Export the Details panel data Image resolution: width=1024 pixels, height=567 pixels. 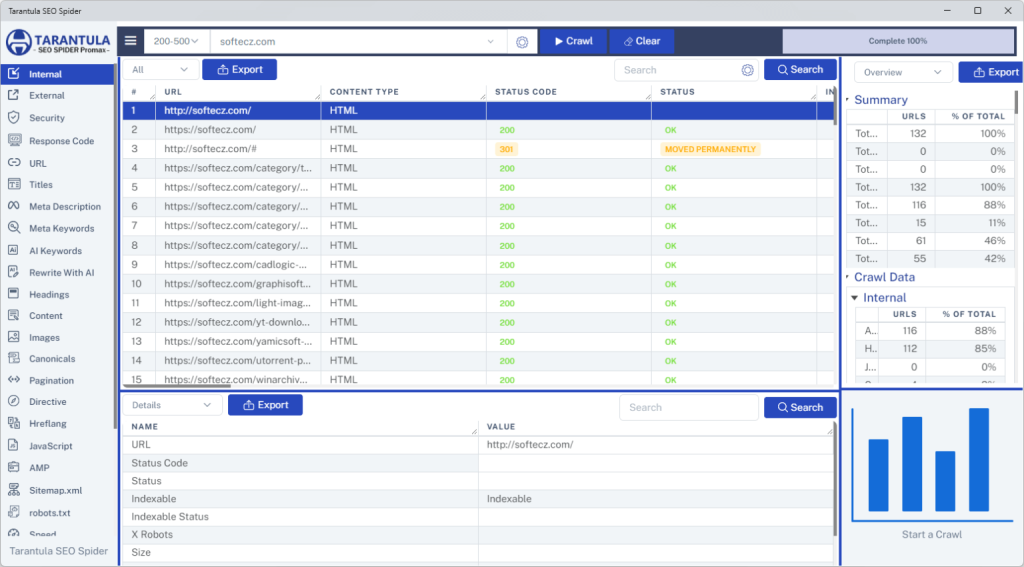pyautogui.click(x=265, y=405)
